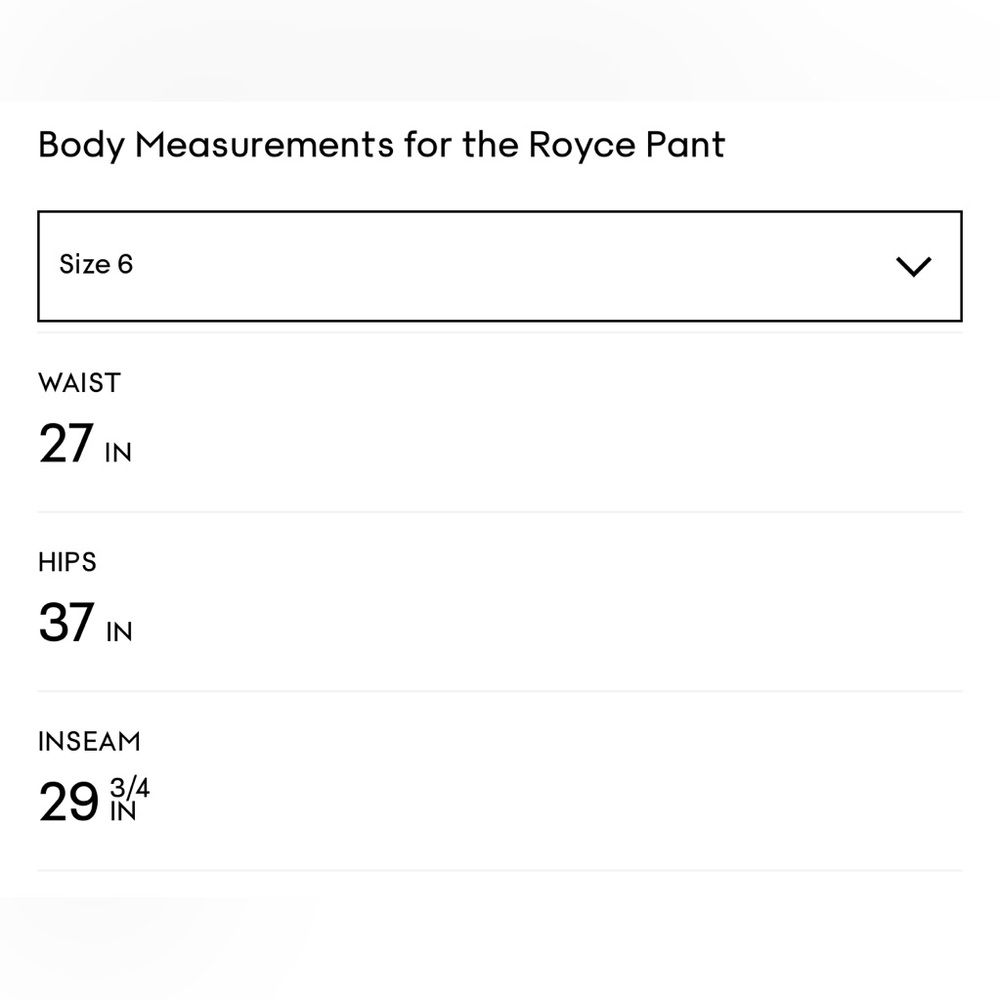
Task: Click the 3/4 fraction in inseam
Action: (129, 788)
